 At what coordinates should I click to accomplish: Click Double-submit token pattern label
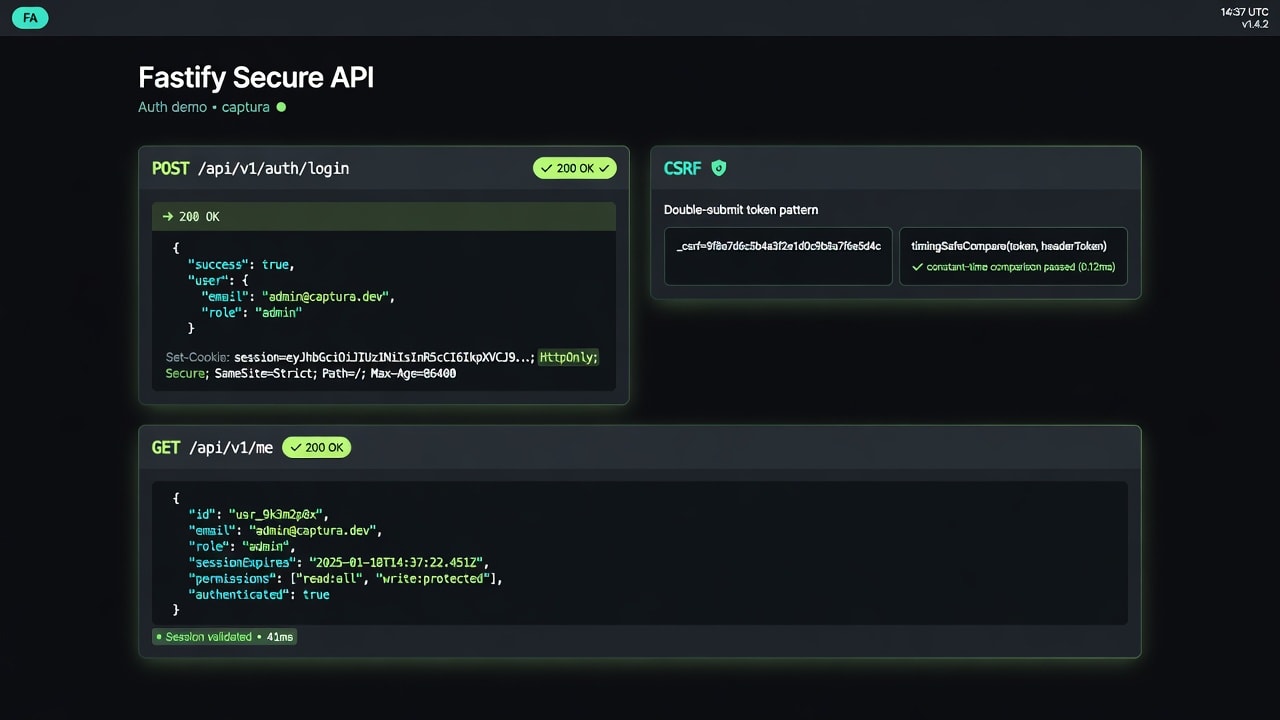[x=741, y=210]
